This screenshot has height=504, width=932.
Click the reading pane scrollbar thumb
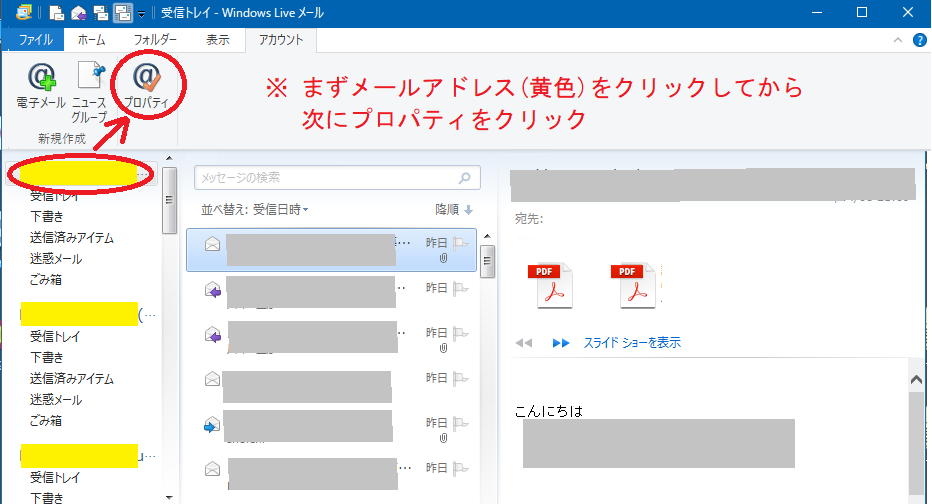pos(917,443)
